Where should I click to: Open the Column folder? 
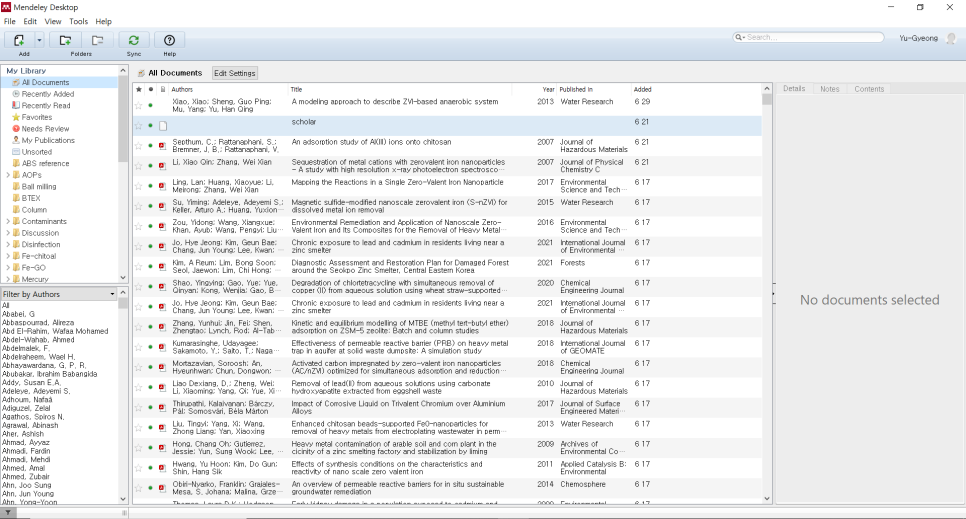(x=34, y=210)
